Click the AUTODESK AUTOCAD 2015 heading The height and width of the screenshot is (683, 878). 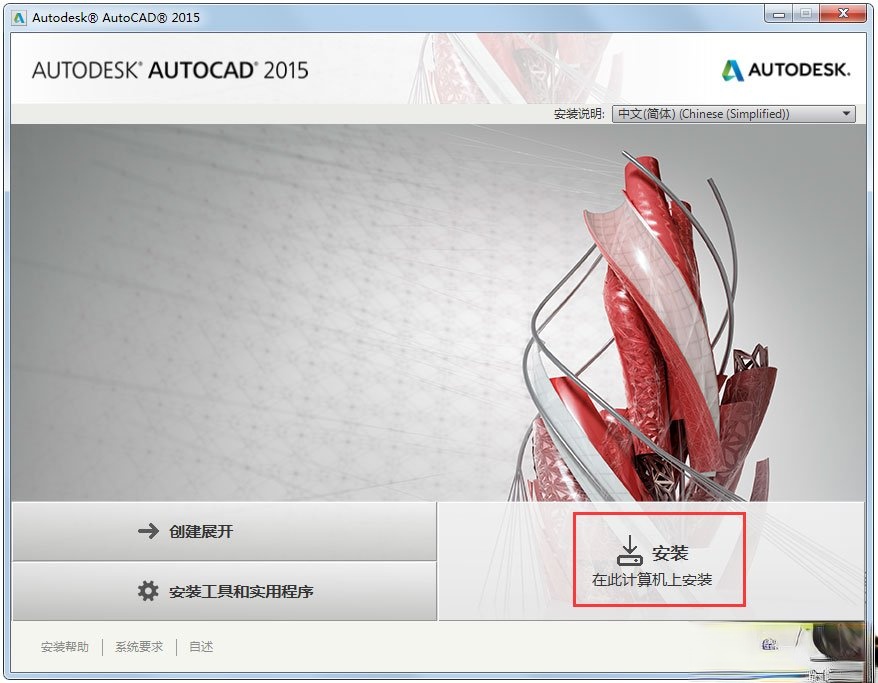[170, 71]
